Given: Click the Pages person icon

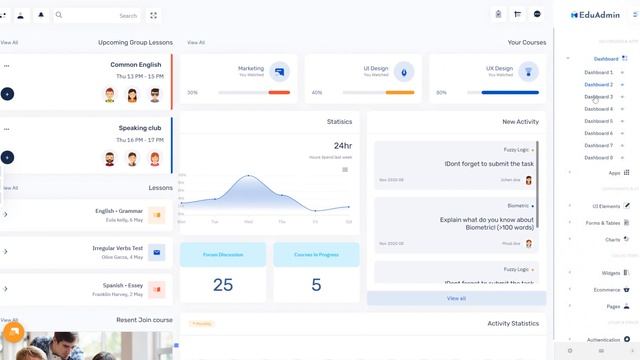Looking at the screenshot, I should coord(627,306).
